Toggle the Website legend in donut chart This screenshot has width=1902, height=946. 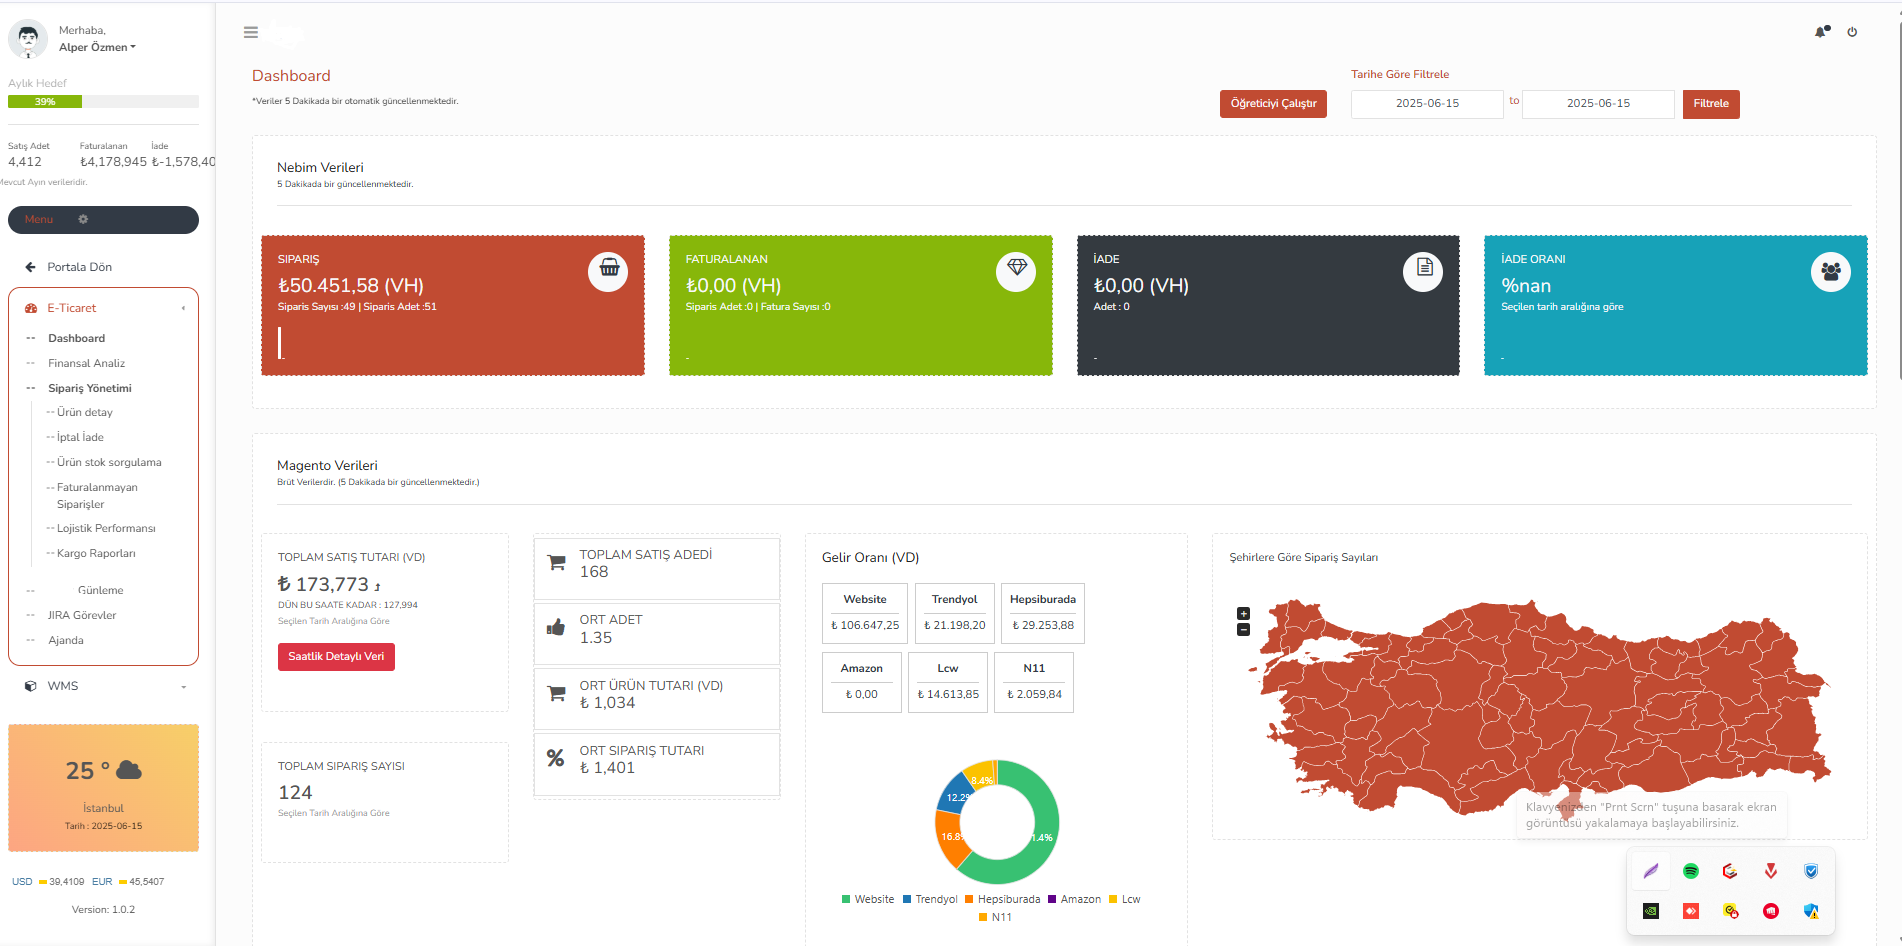pyautogui.click(x=868, y=899)
